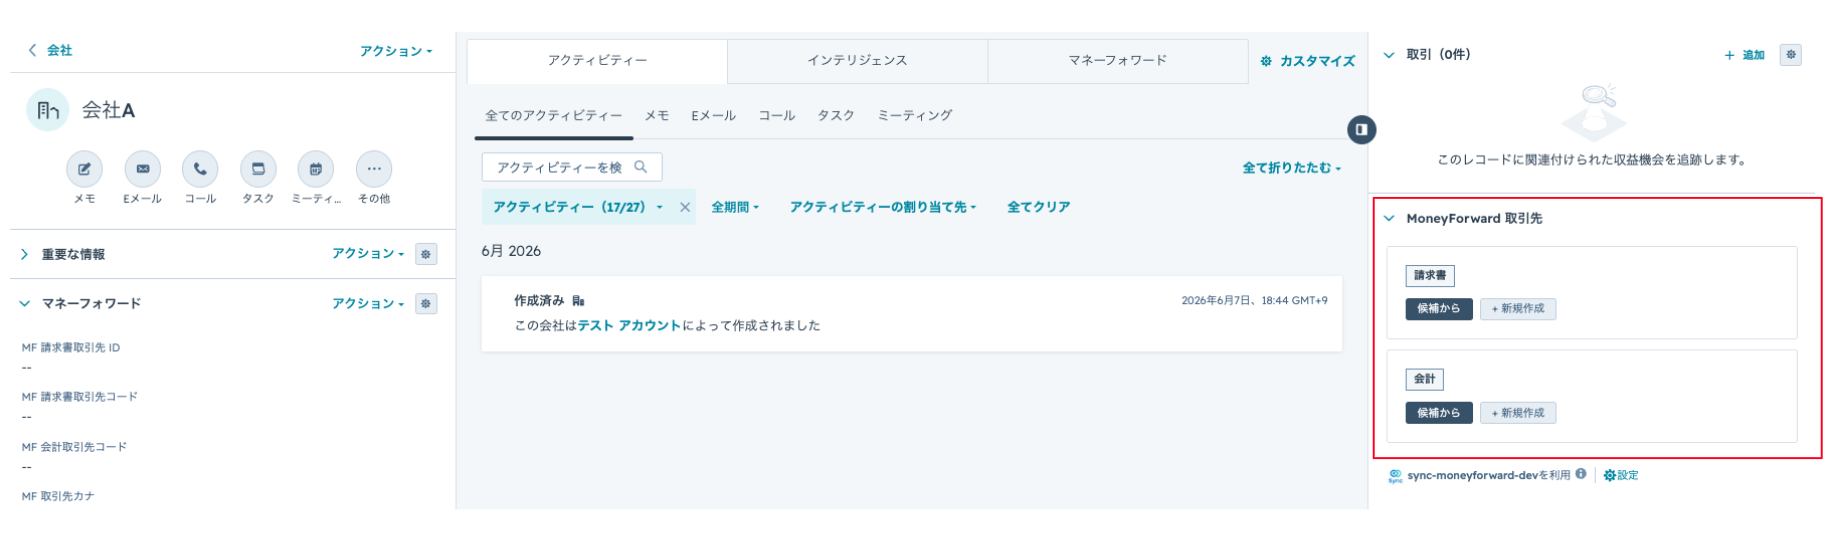Switch to the マネーフォワード tab
This screenshot has height=534, width=1840.
click(1118, 61)
